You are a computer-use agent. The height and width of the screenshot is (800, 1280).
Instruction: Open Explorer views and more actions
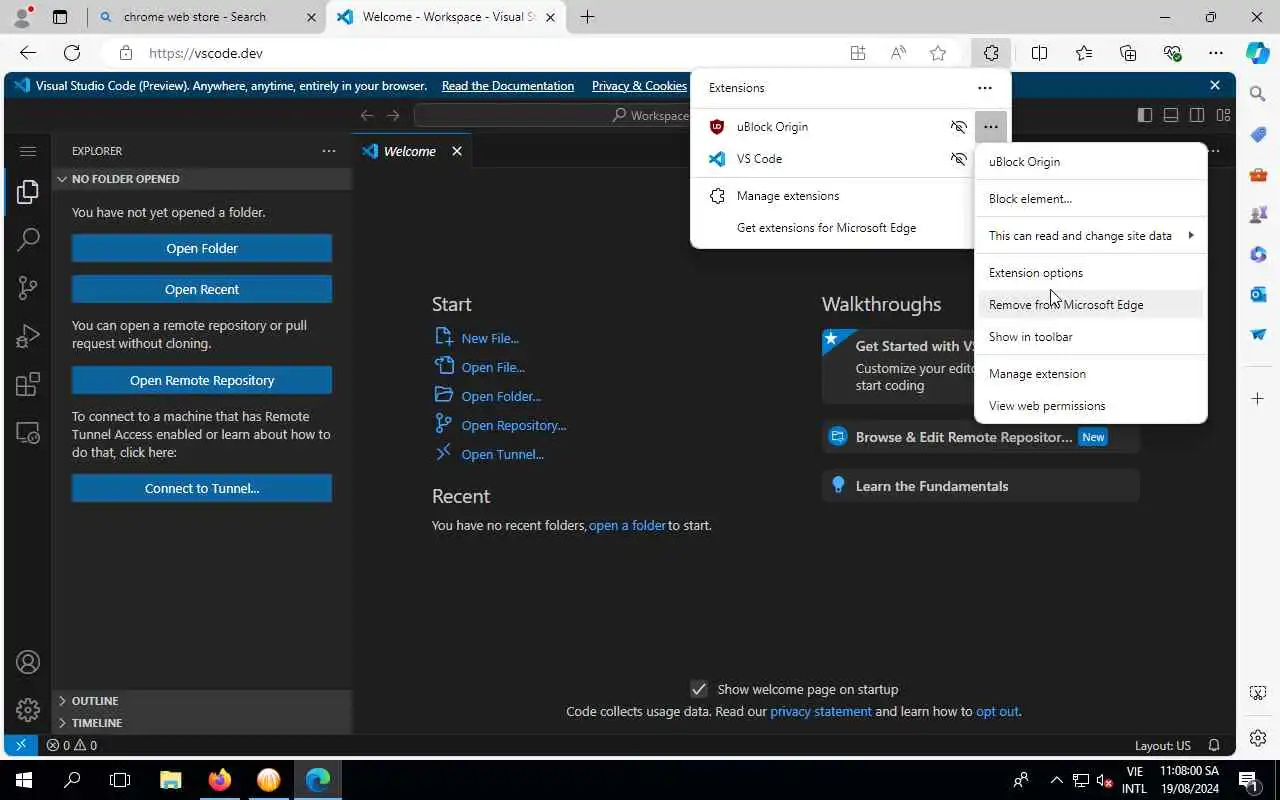[329, 151]
